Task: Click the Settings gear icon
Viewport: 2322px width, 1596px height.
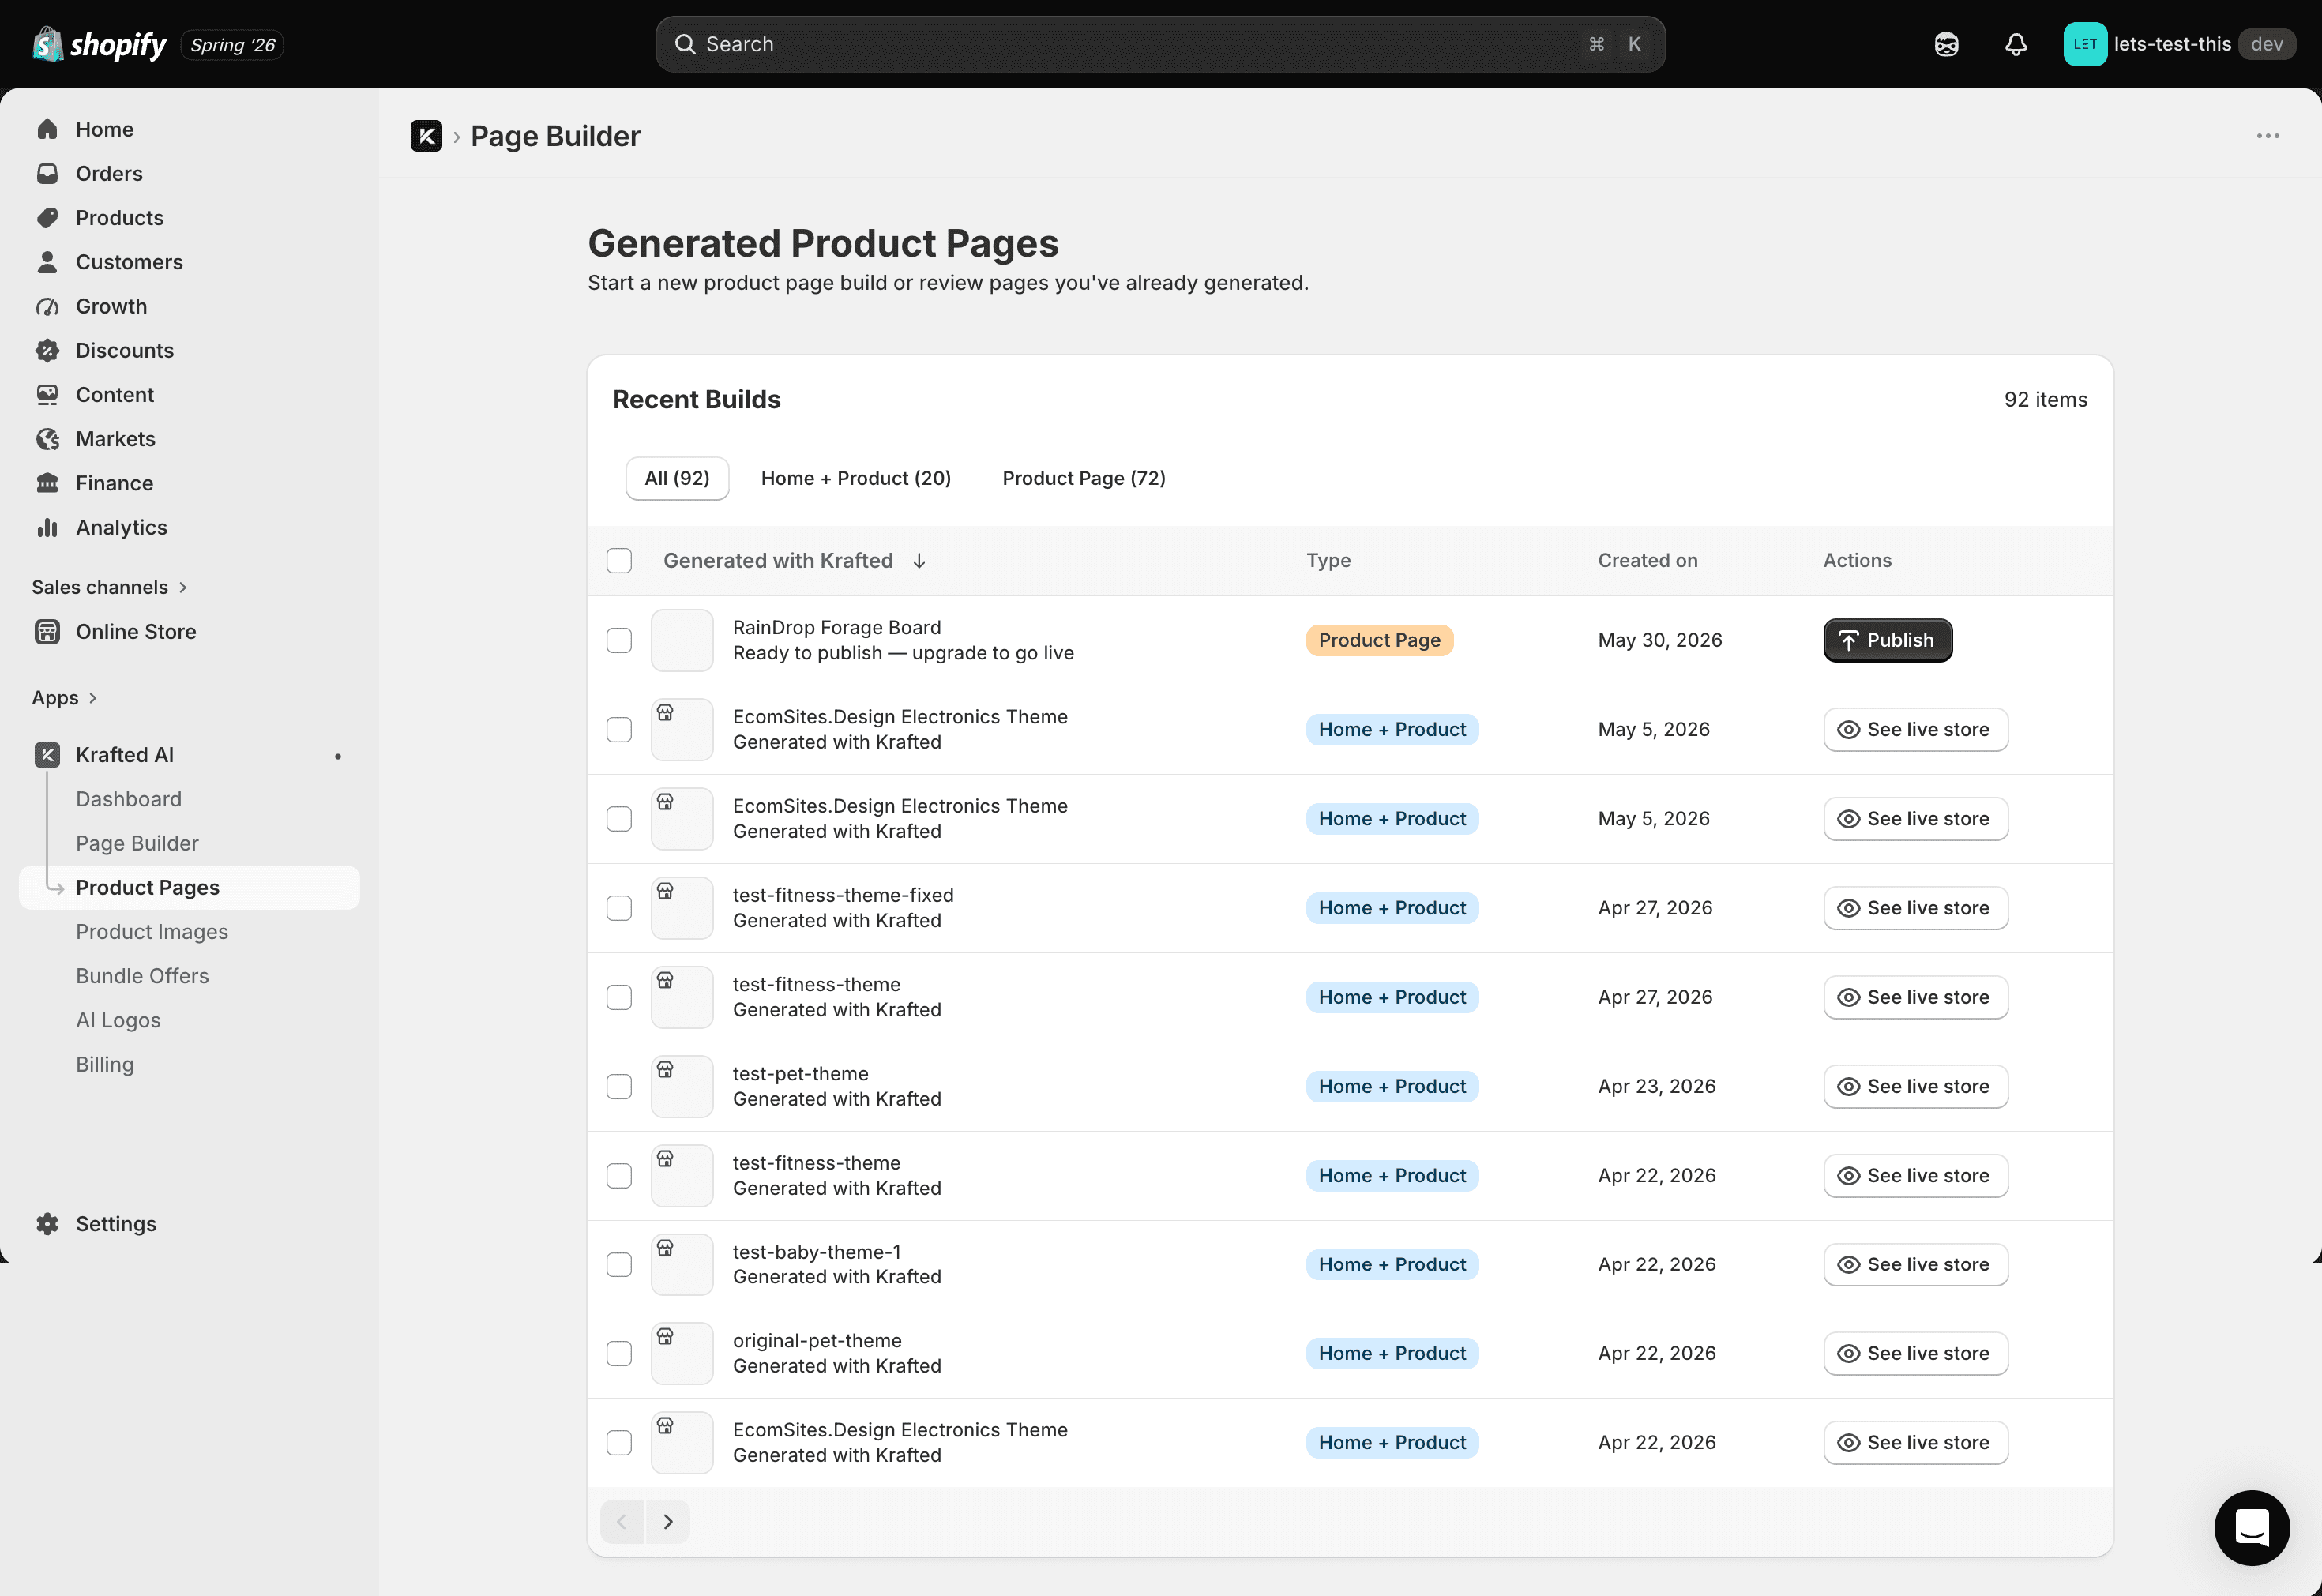Action: tap(47, 1224)
